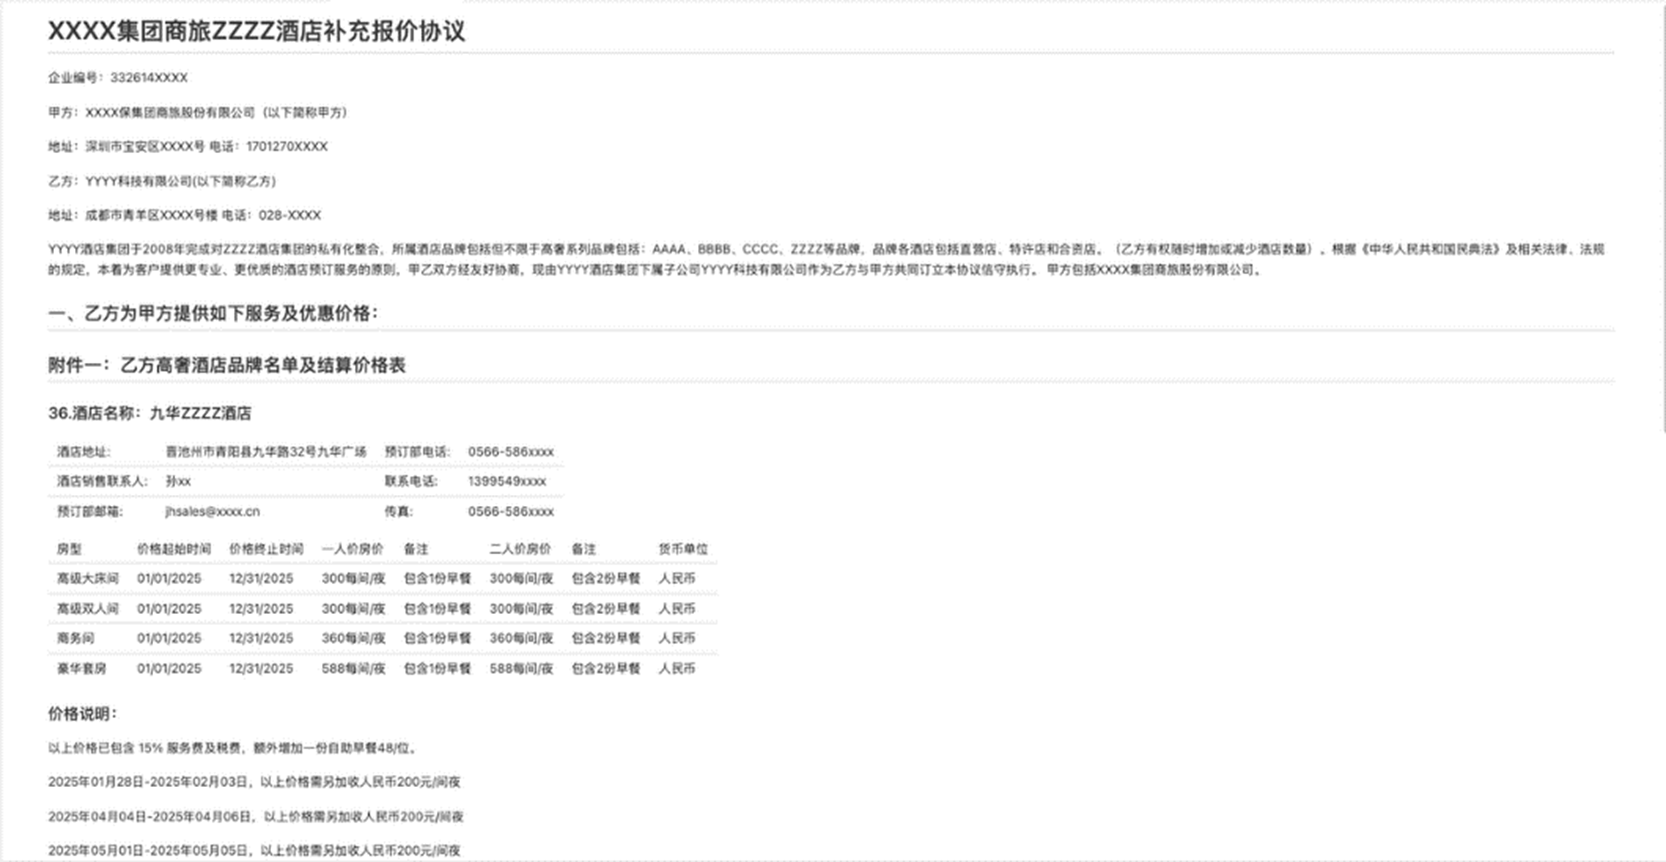This screenshot has height=862, width=1666.
Task: Click the 企业编号 332614XXXX line
Action: tap(118, 77)
